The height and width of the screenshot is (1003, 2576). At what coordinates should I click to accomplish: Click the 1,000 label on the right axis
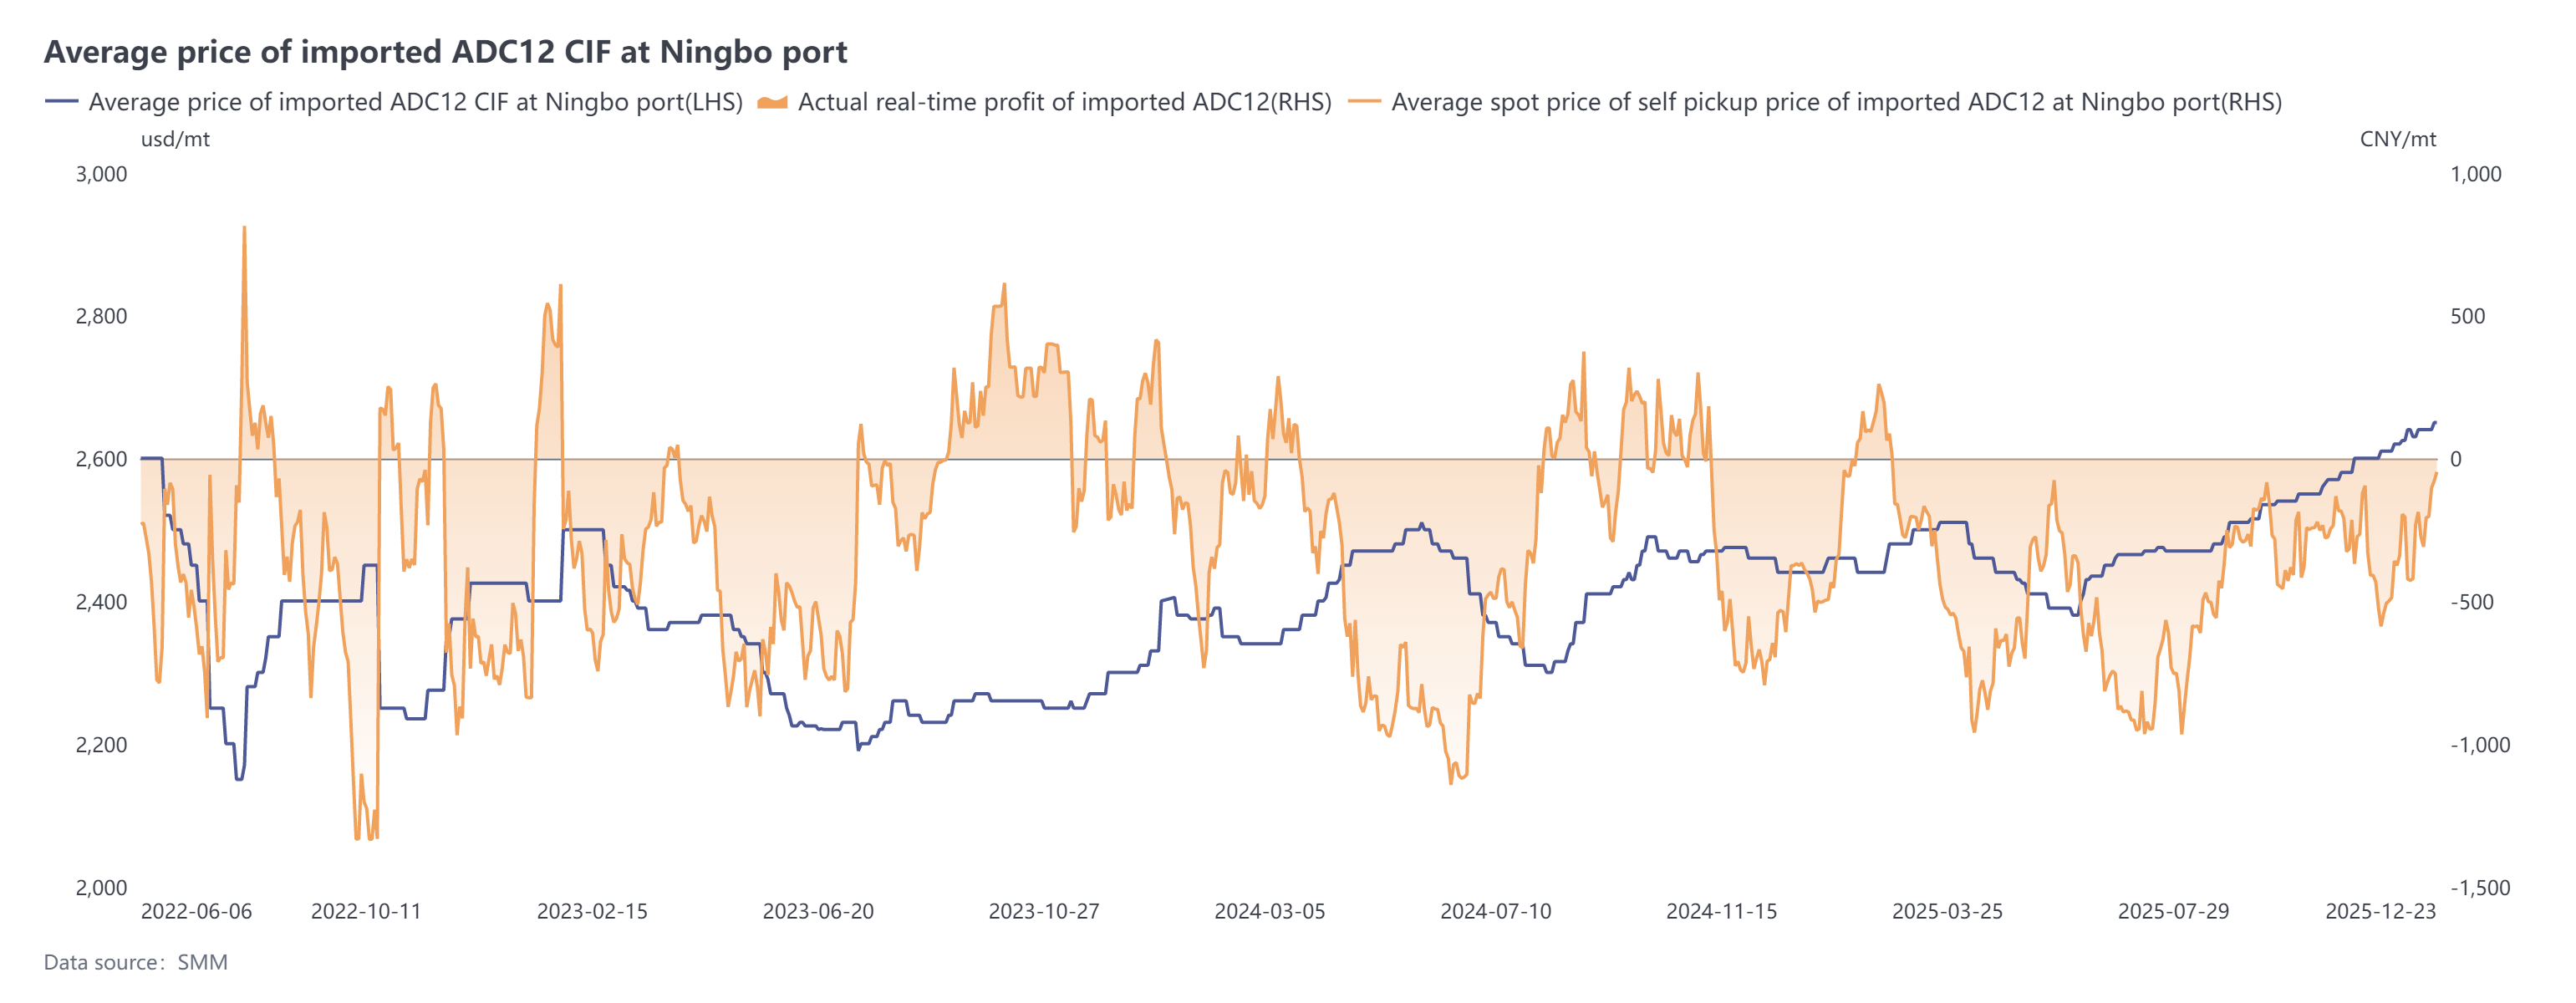click(2475, 174)
